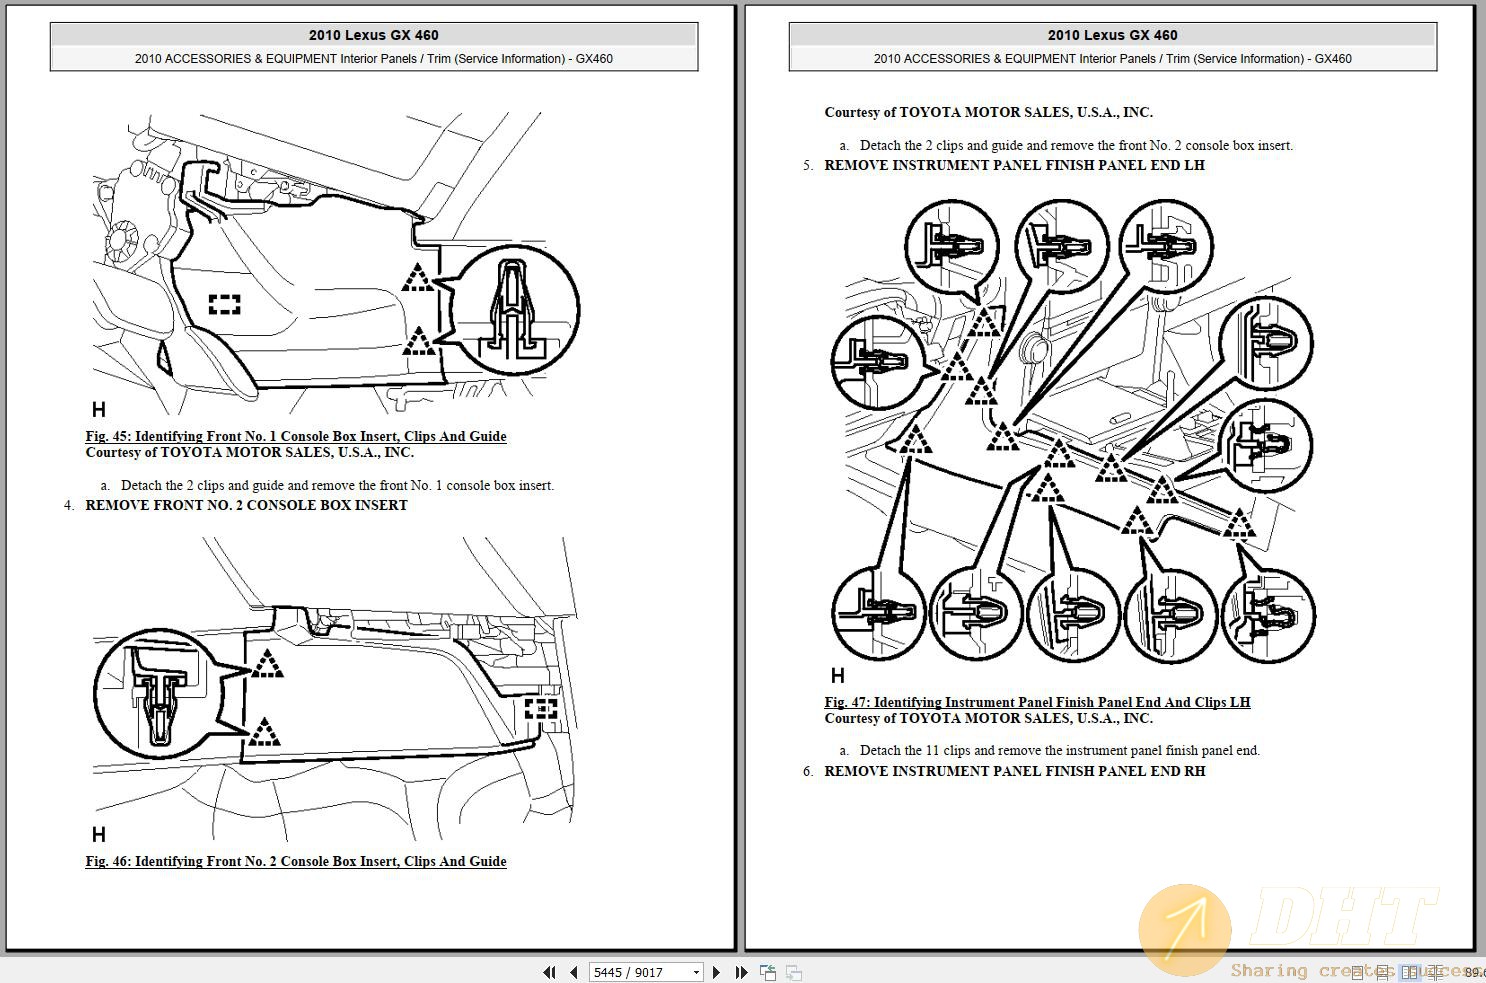
Task: Click heading REMOVE INSTRUMENT PANEL FINISH PANEL END RH
Action: click(x=1014, y=771)
